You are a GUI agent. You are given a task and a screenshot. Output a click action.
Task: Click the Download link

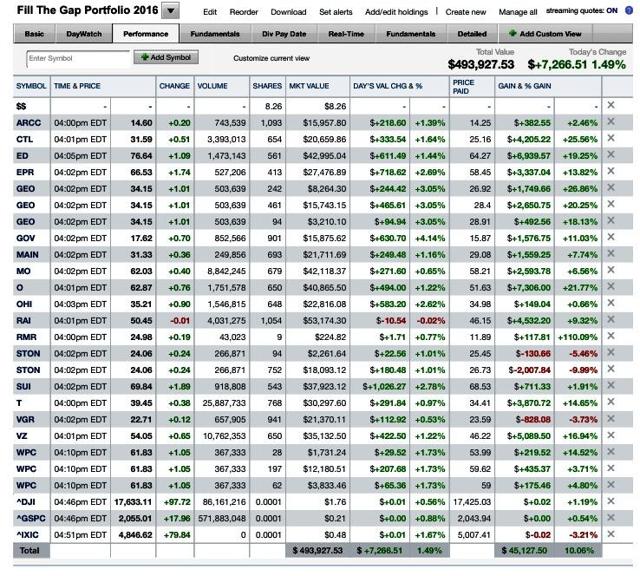tap(288, 12)
